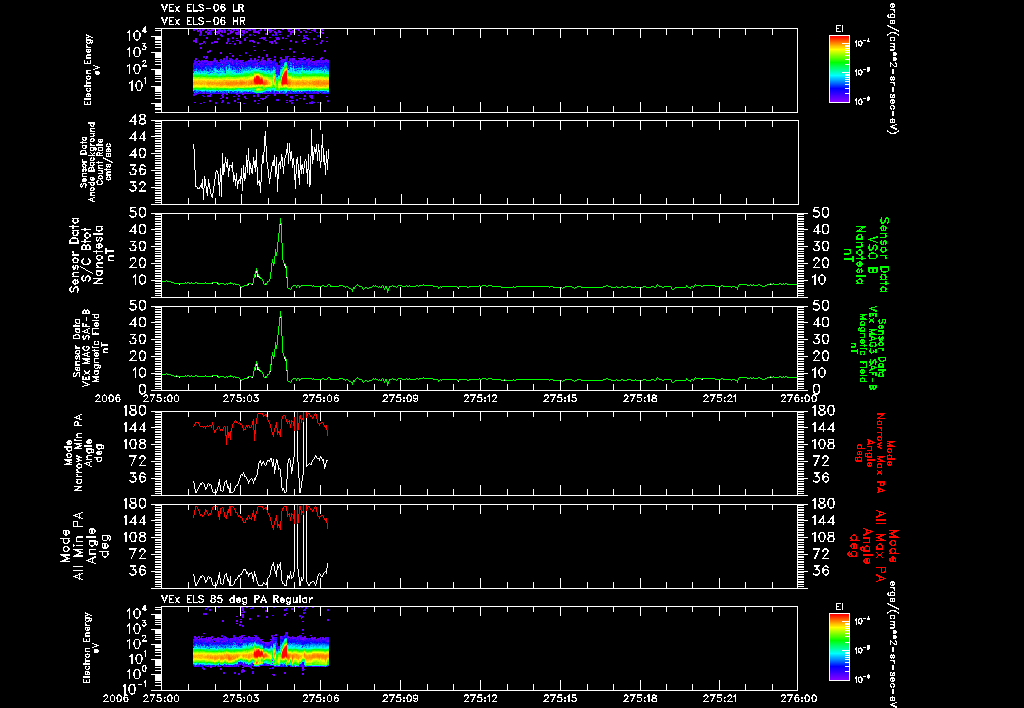1024x708 pixels.
Task: Click the white All Min PA trace
Action: click(x=261, y=575)
